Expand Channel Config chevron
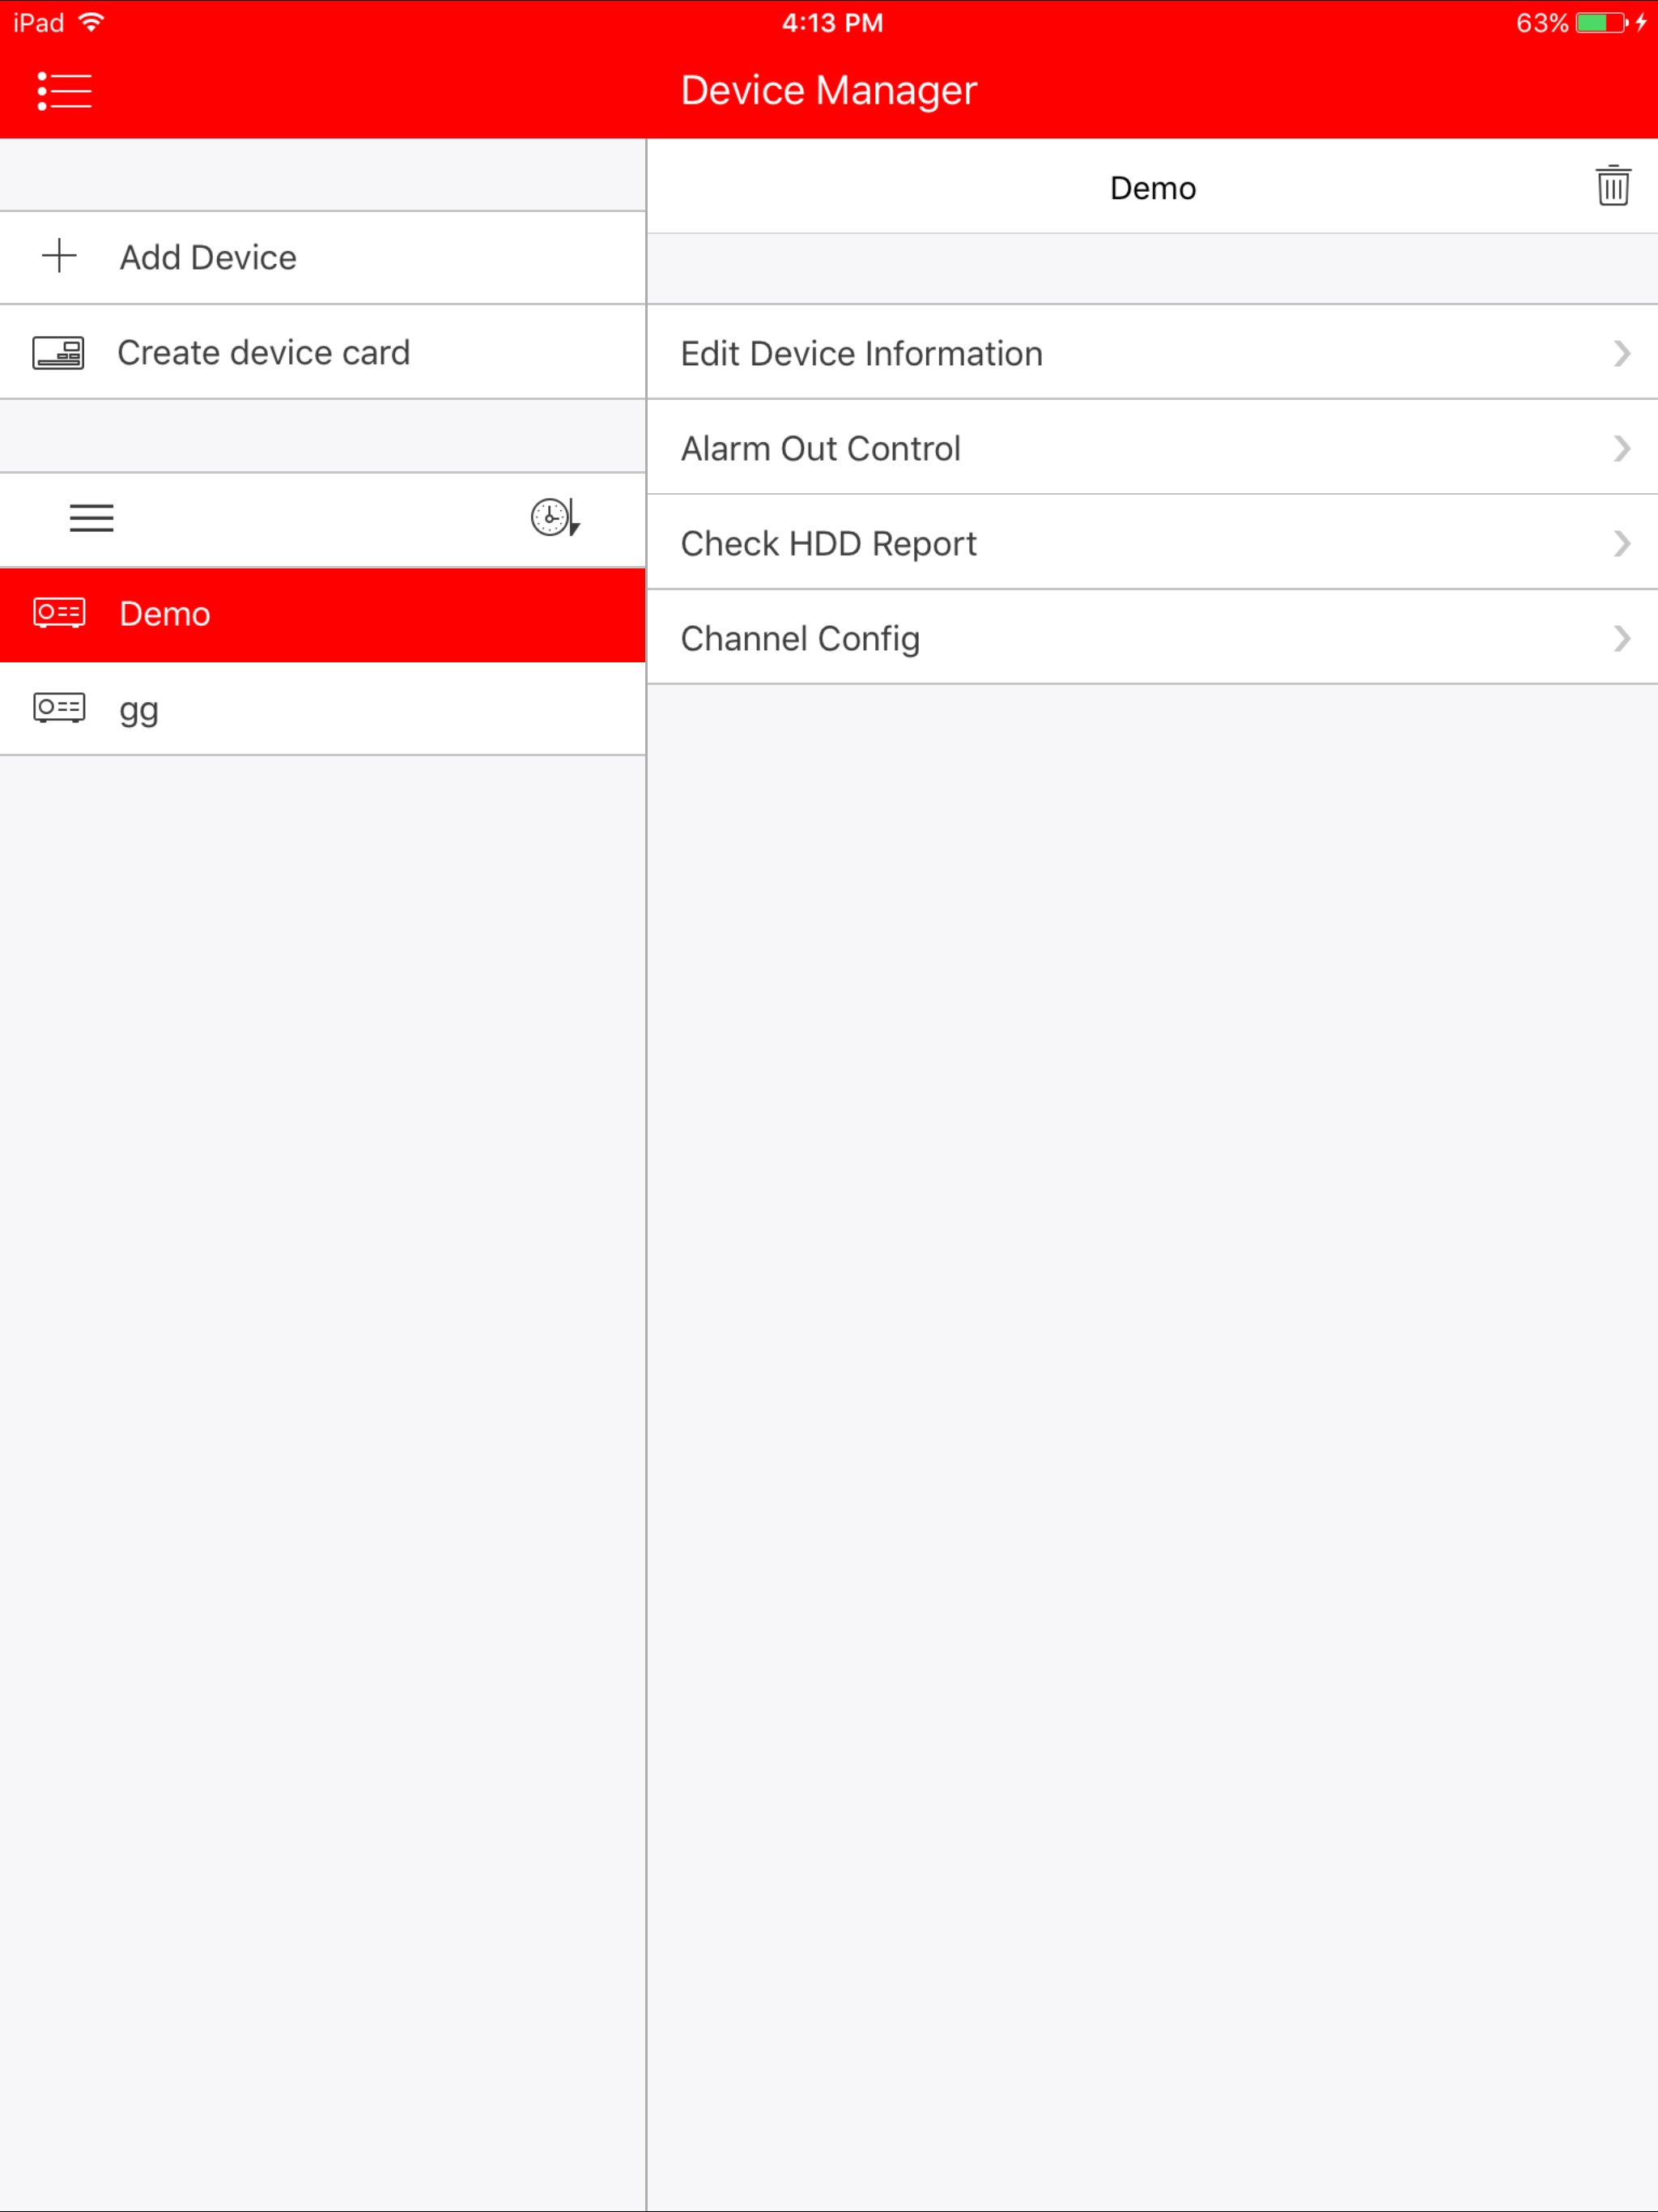Image resolution: width=1658 pixels, height=2212 pixels. (1621, 638)
